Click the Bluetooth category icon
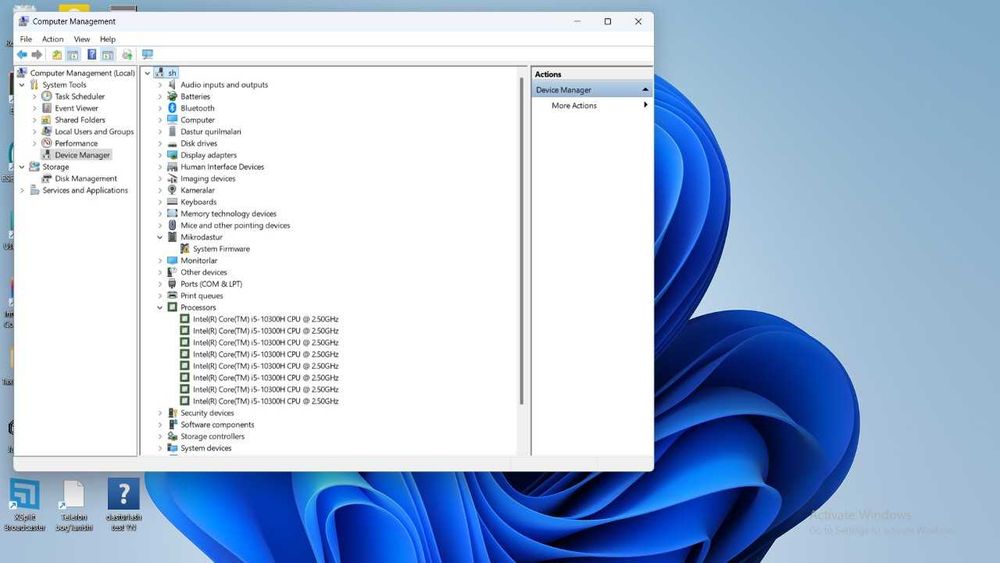 coord(172,108)
